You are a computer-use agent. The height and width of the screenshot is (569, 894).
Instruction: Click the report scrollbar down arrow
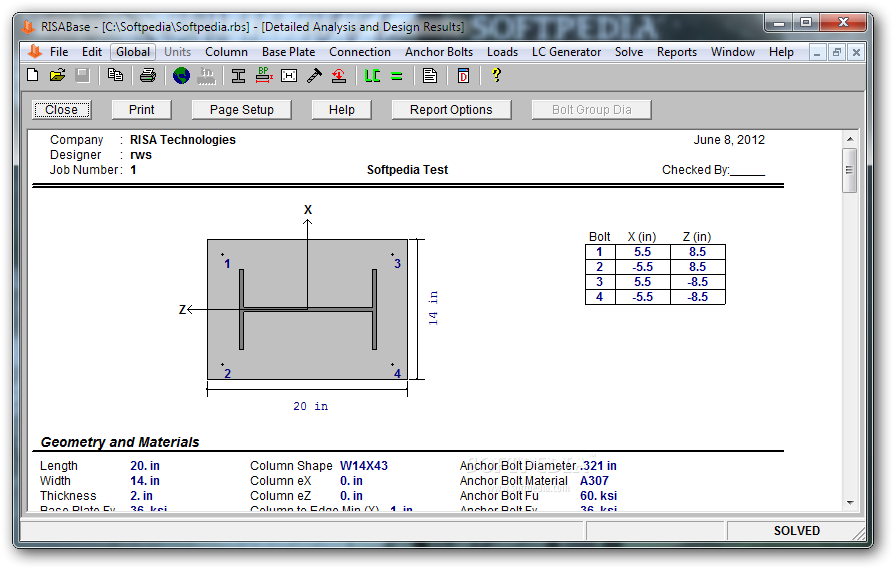[850, 503]
